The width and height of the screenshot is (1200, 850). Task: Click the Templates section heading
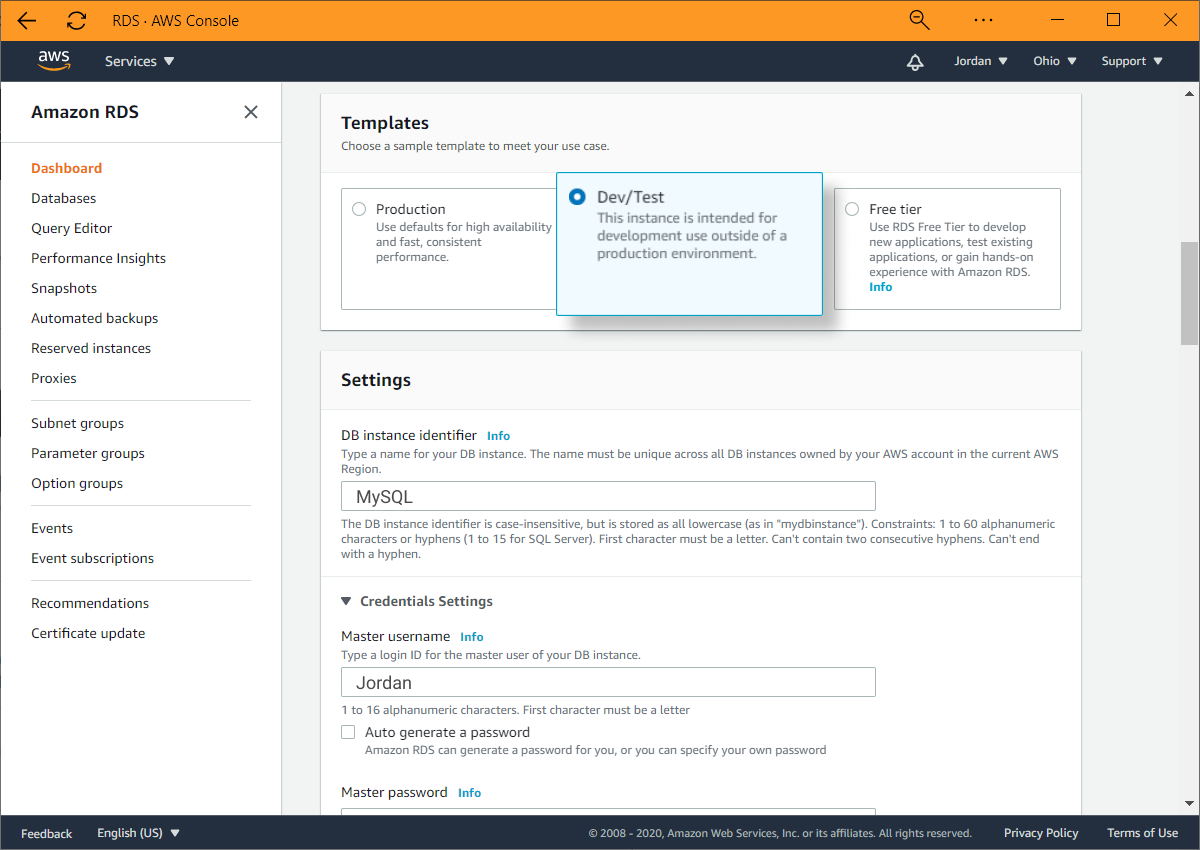click(x=385, y=123)
